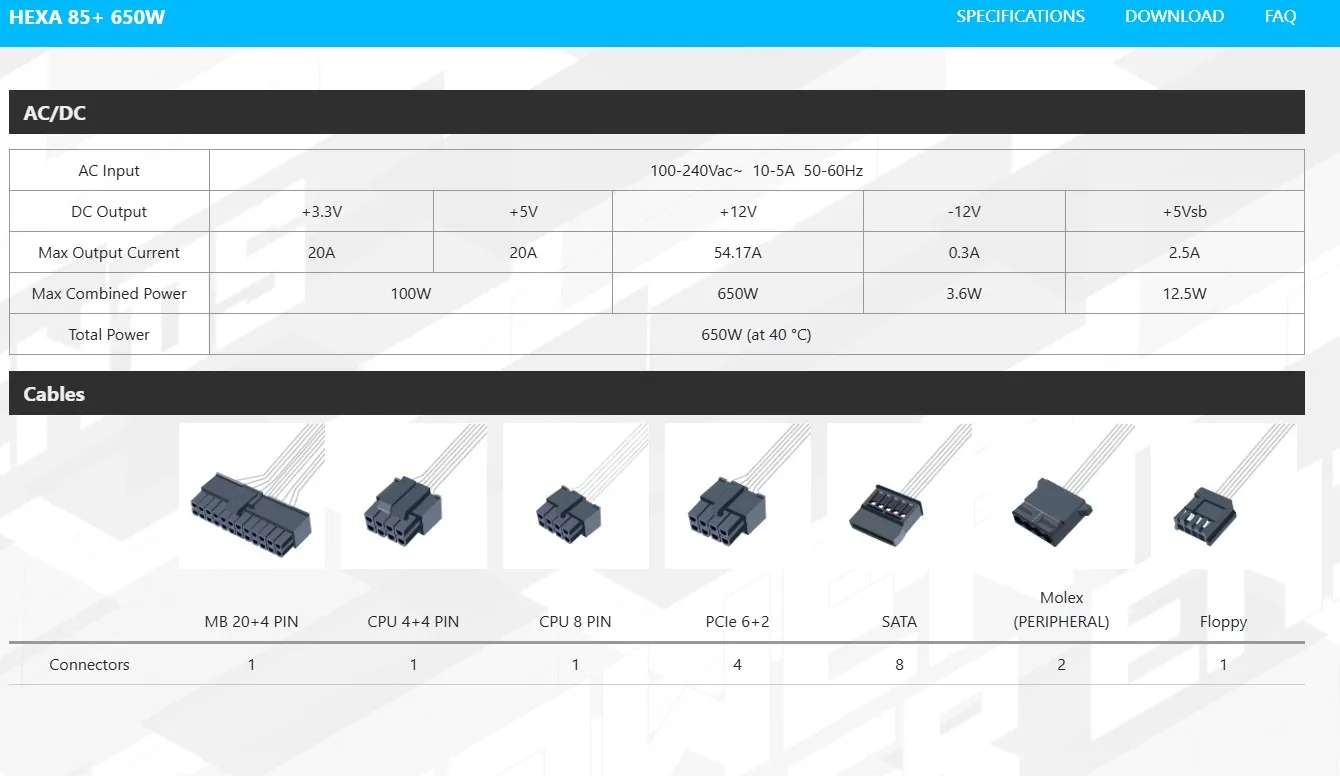Image resolution: width=1340 pixels, height=776 pixels.
Task: Click the Connectors row label
Action: (x=89, y=664)
